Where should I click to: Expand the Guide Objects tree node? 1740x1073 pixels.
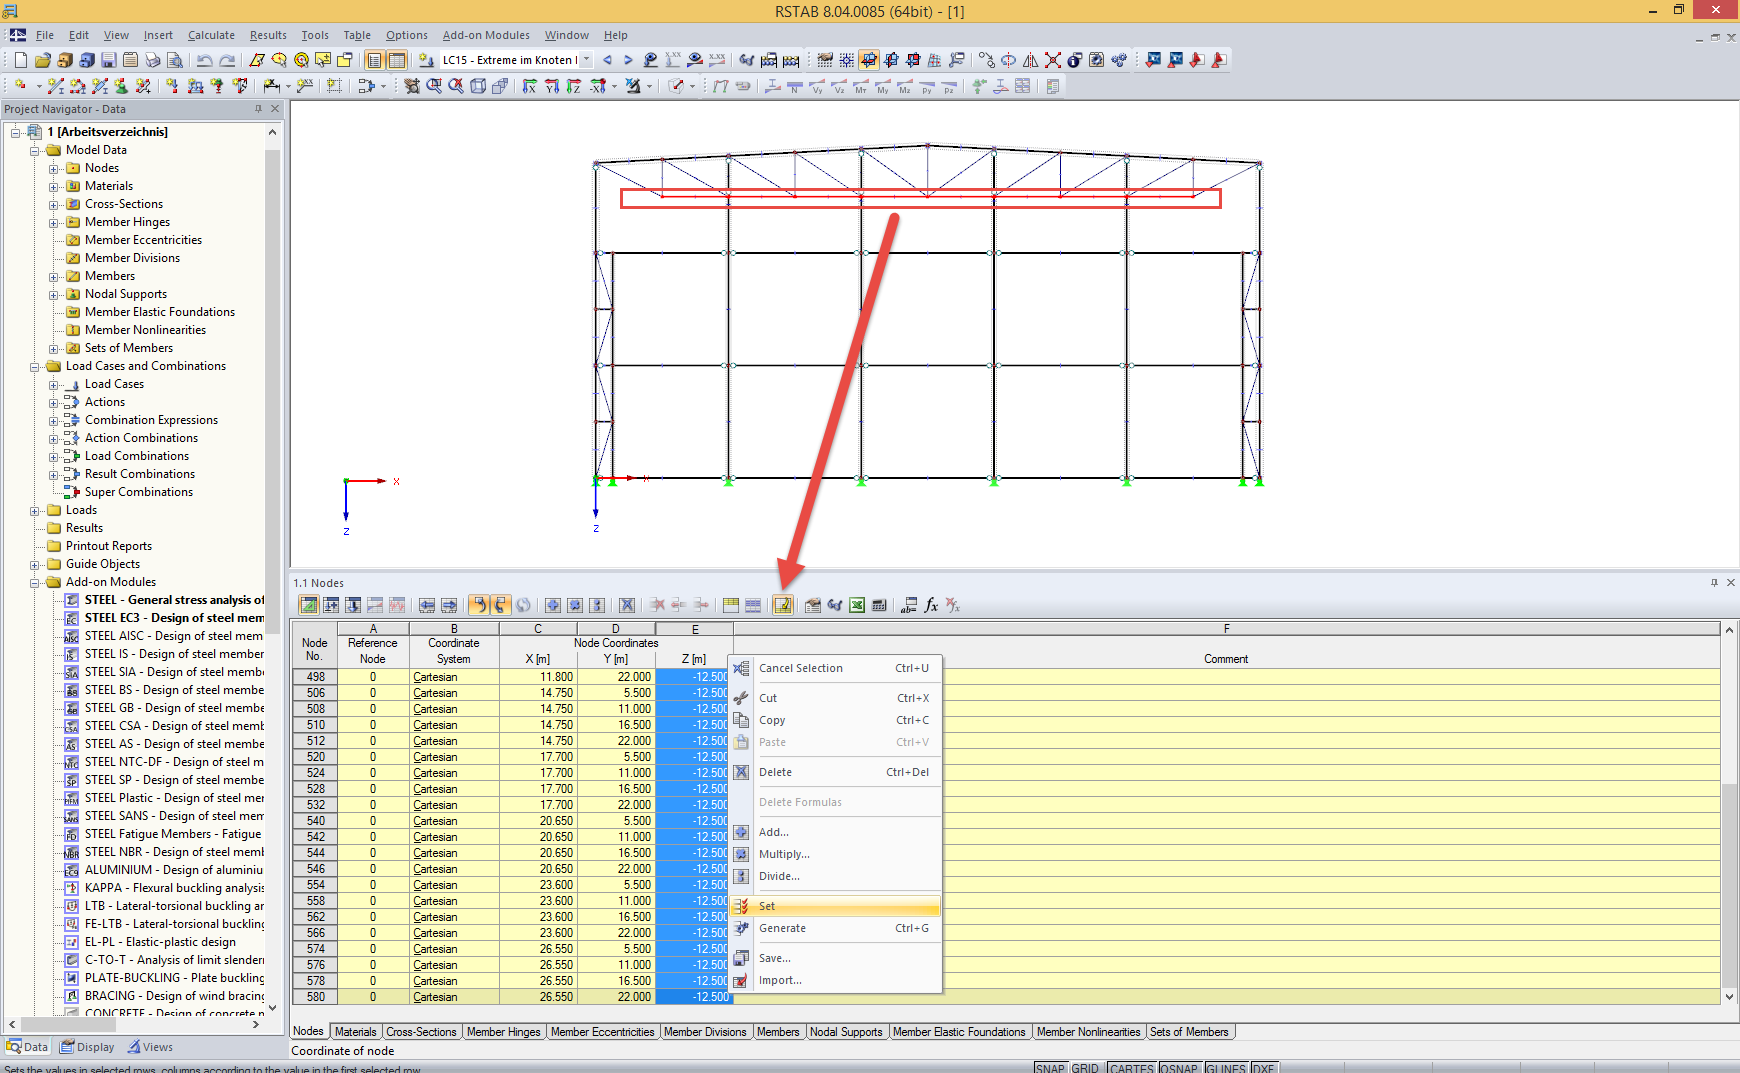click(35, 564)
